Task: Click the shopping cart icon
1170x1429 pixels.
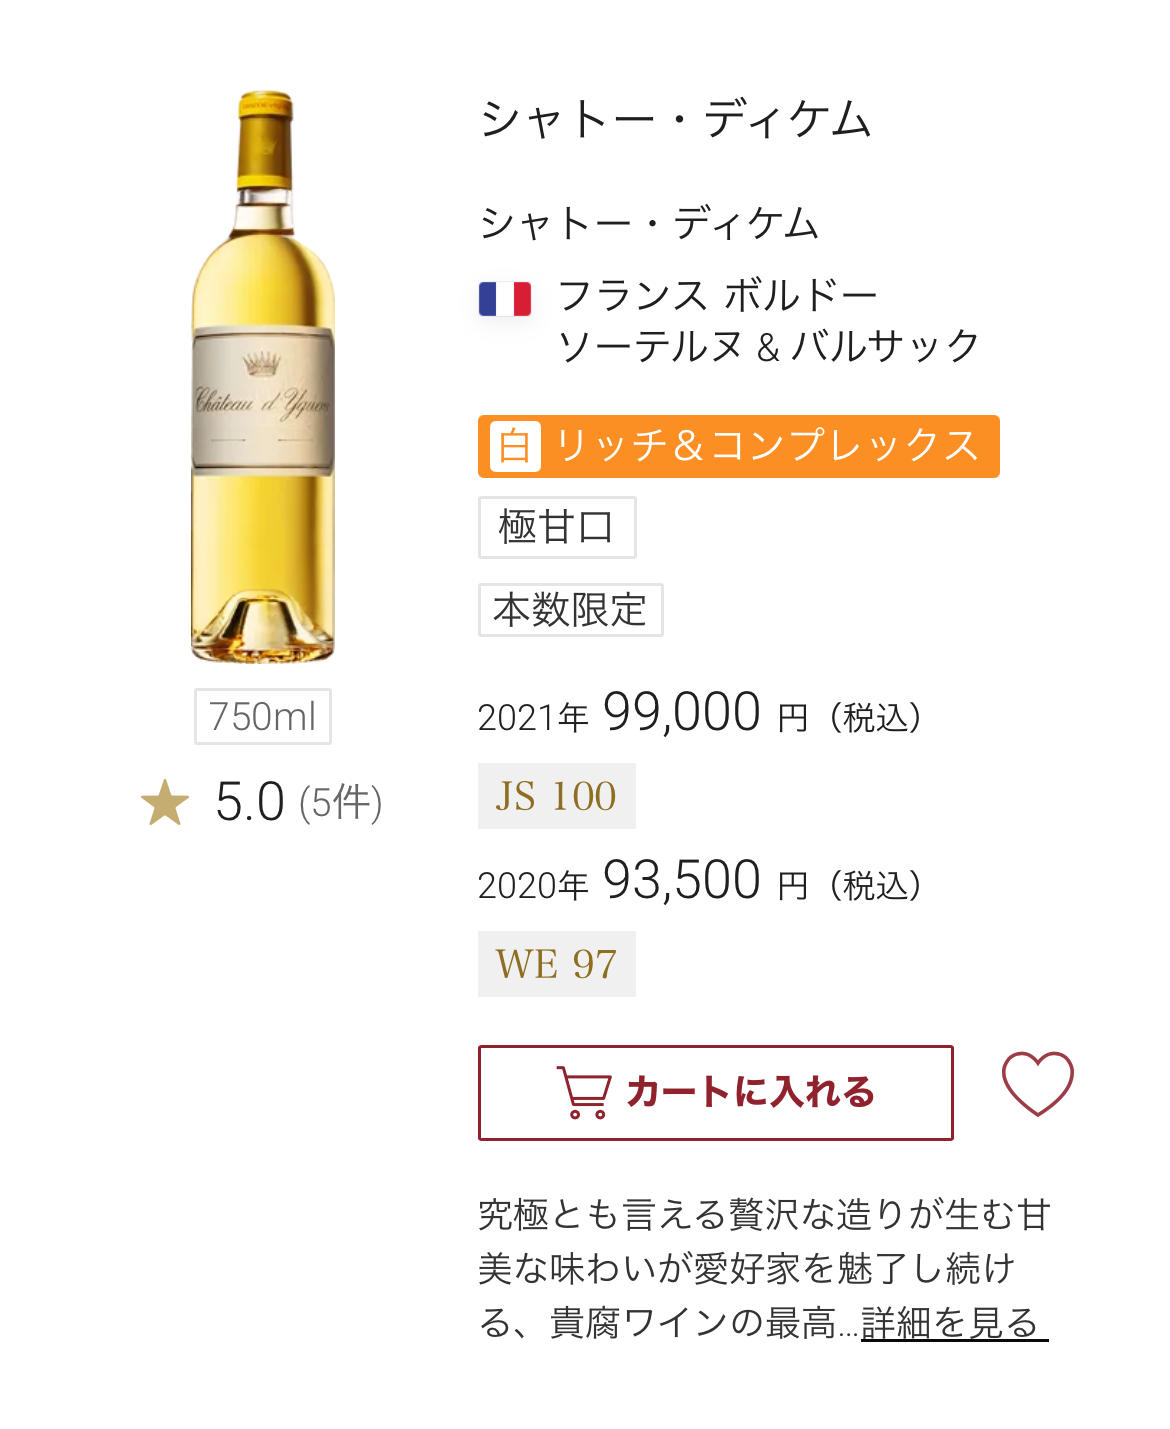Action: pos(584,1092)
